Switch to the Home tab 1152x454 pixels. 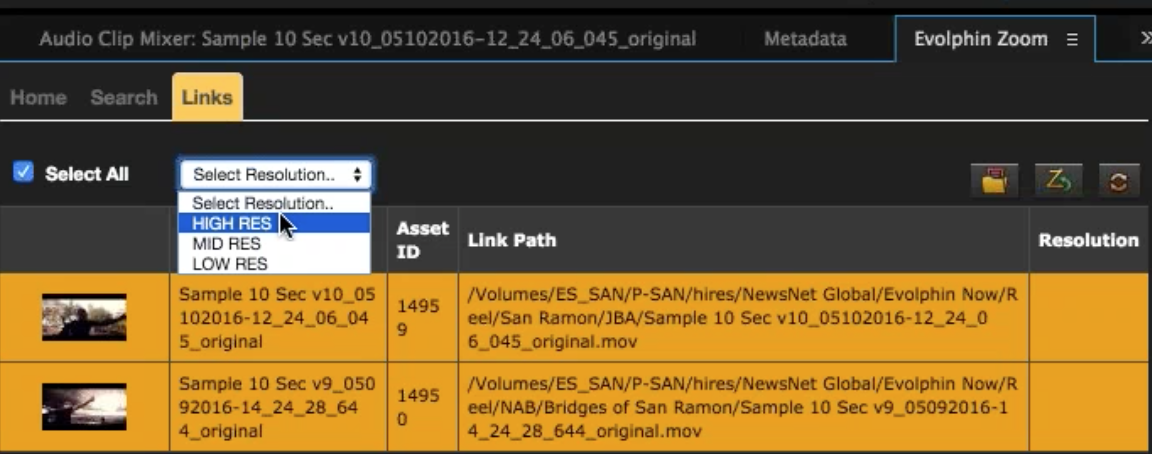pos(38,98)
